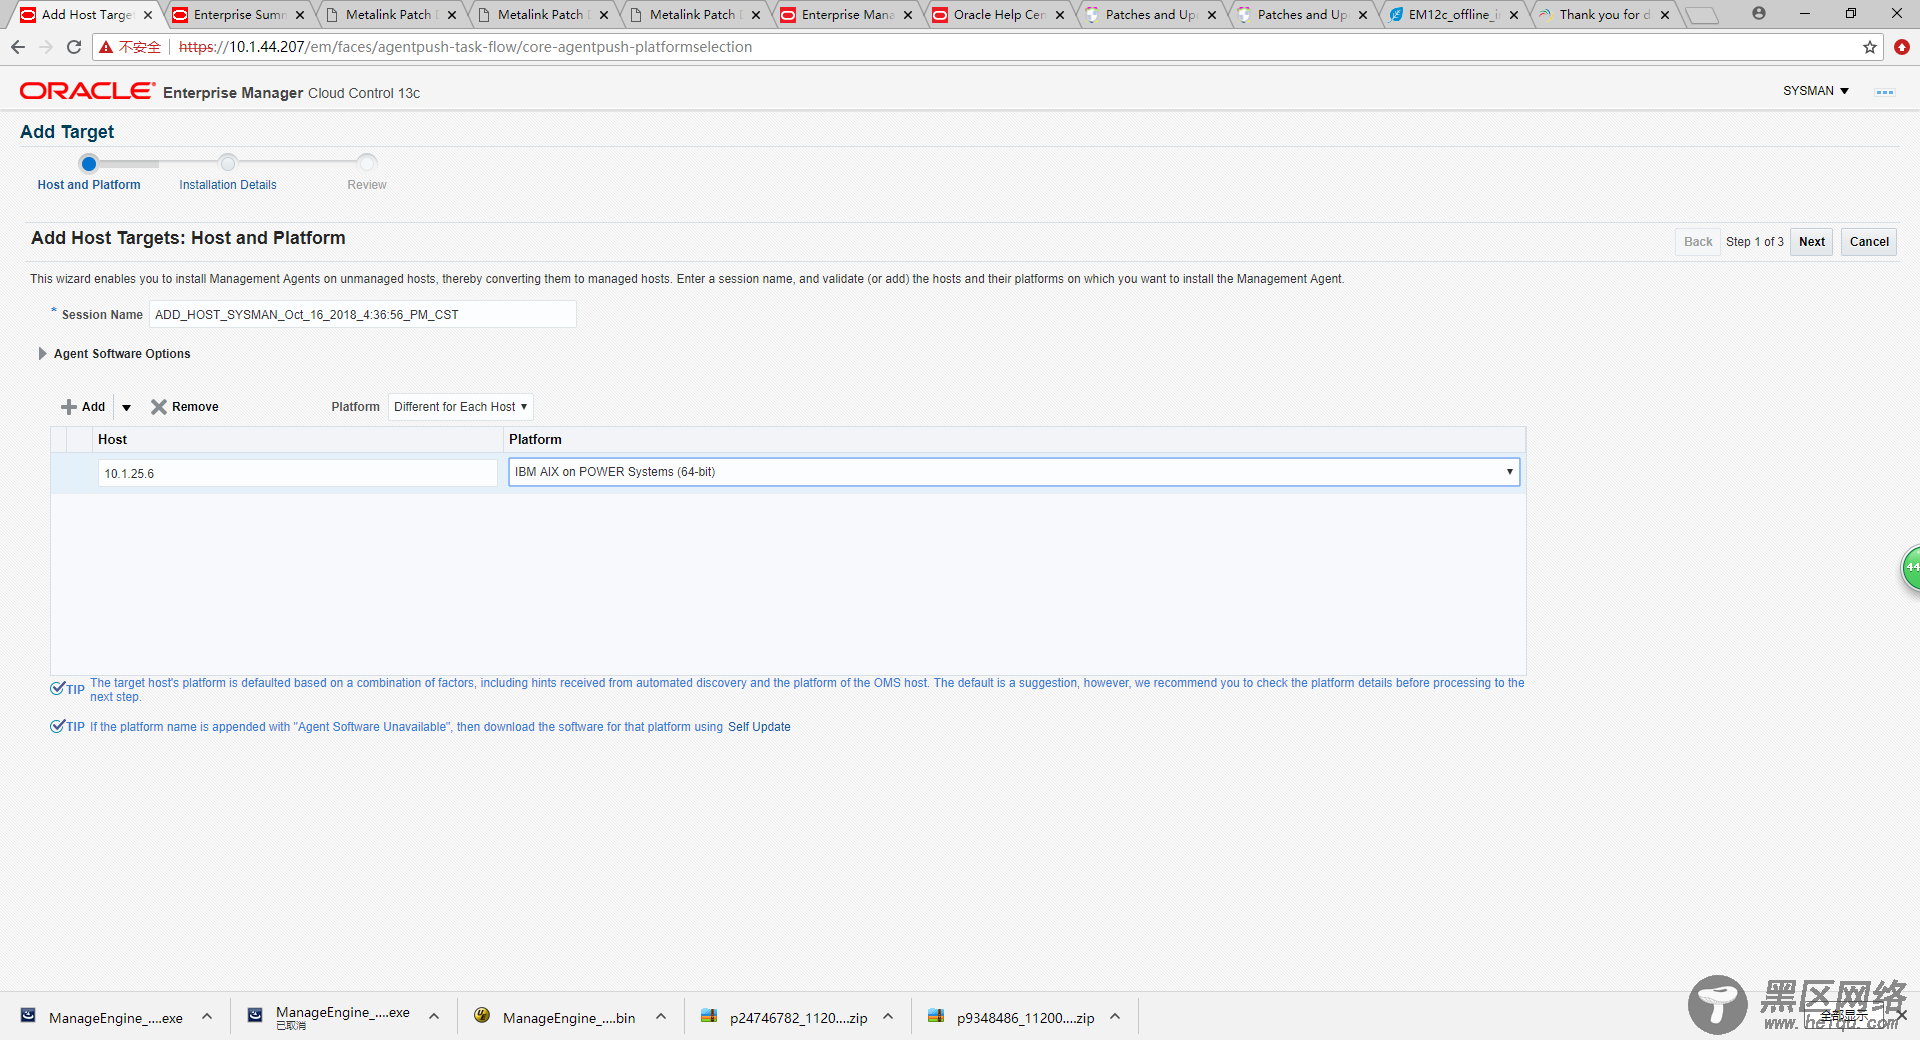Expand Agent Software Options section

point(42,354)
